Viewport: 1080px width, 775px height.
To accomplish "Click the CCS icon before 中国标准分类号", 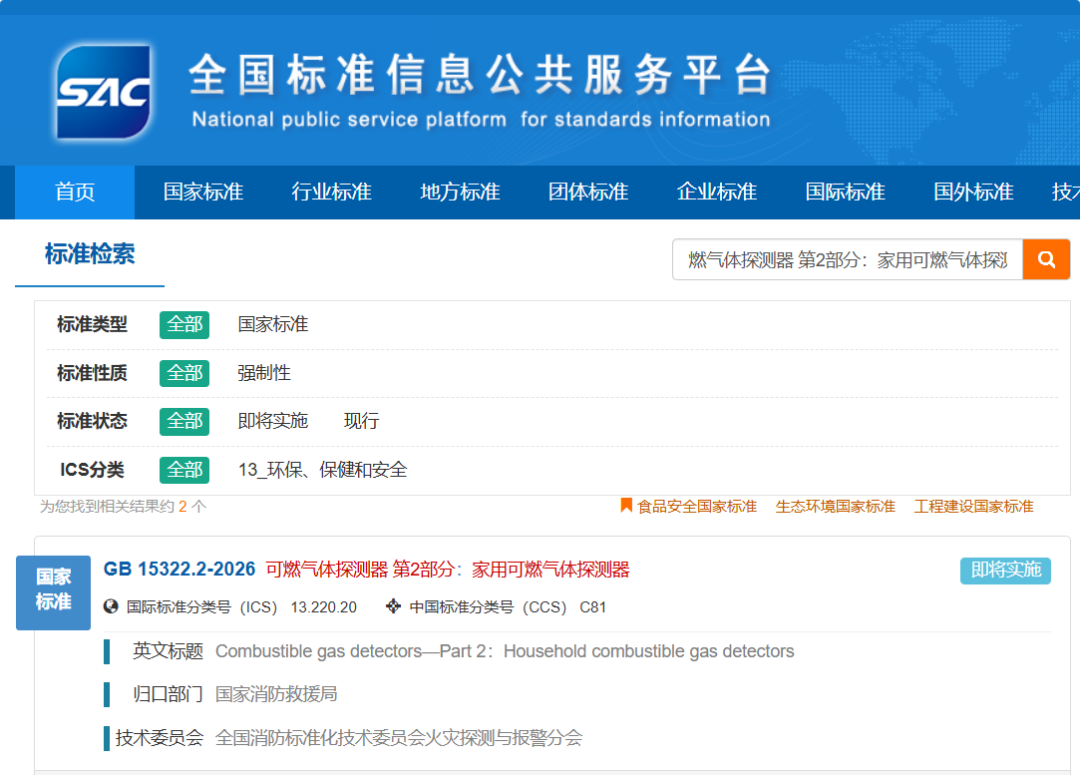I will 393,607.
